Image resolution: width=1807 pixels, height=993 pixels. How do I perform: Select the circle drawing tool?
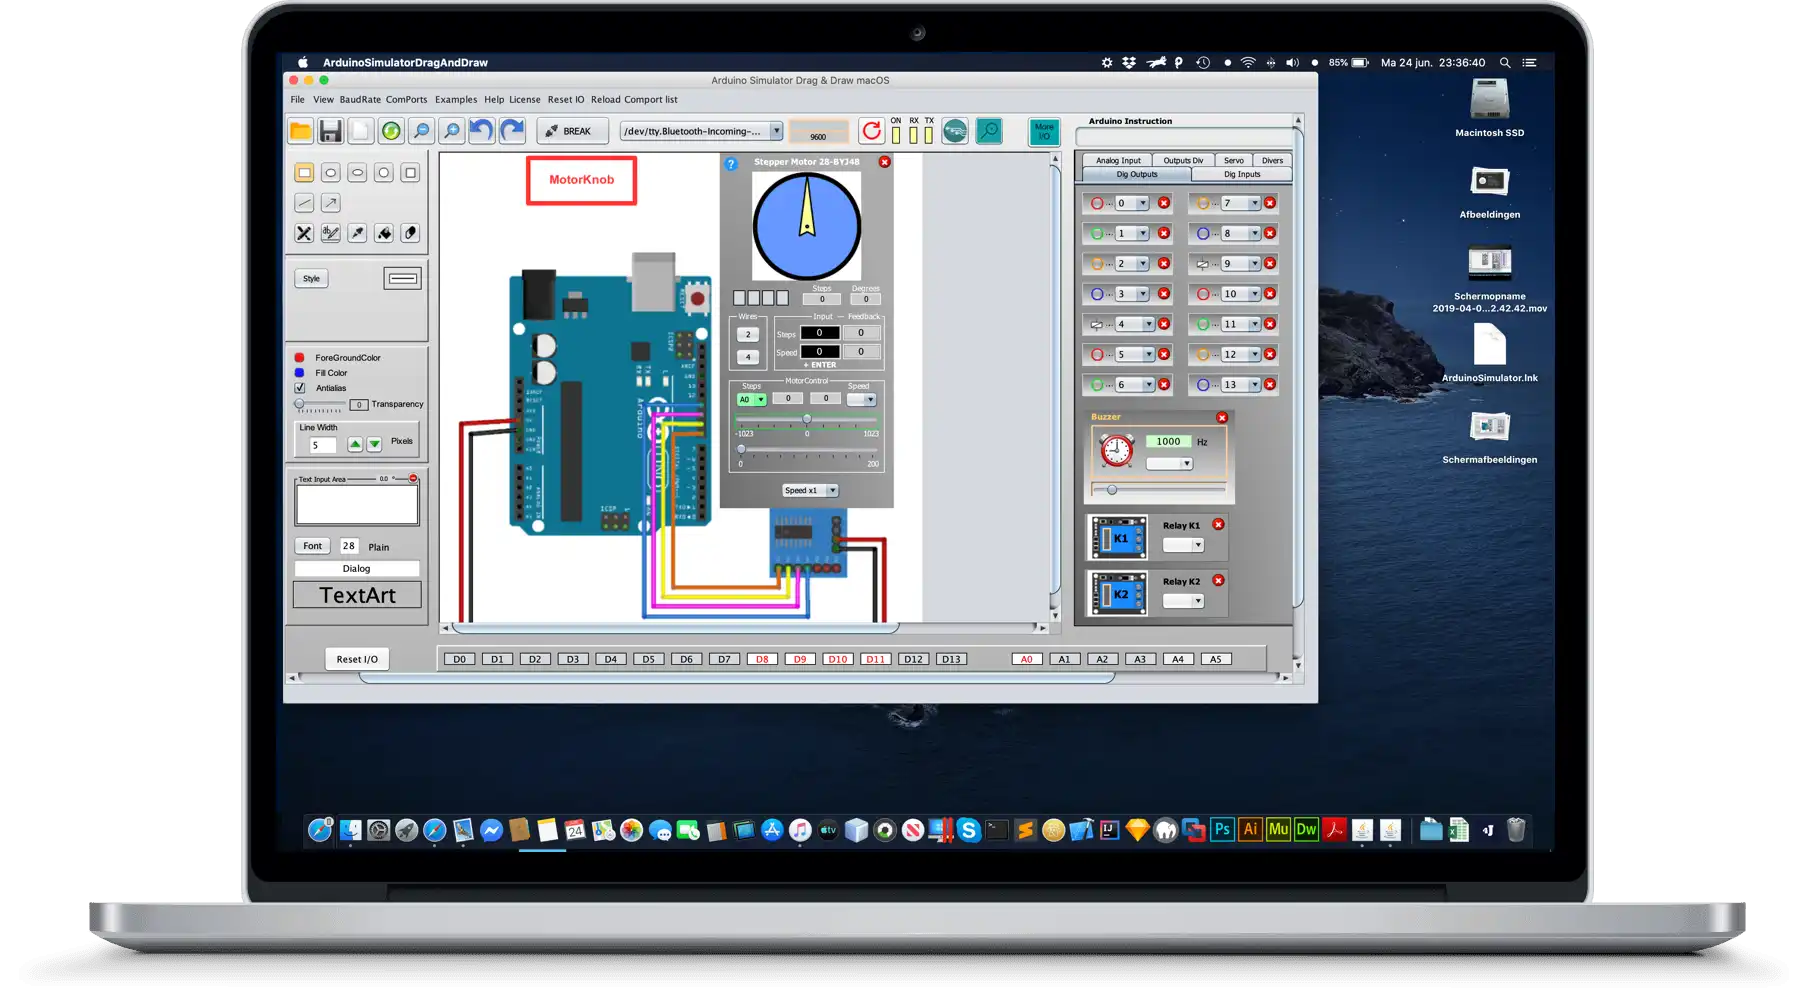click(x=384, y=173)
